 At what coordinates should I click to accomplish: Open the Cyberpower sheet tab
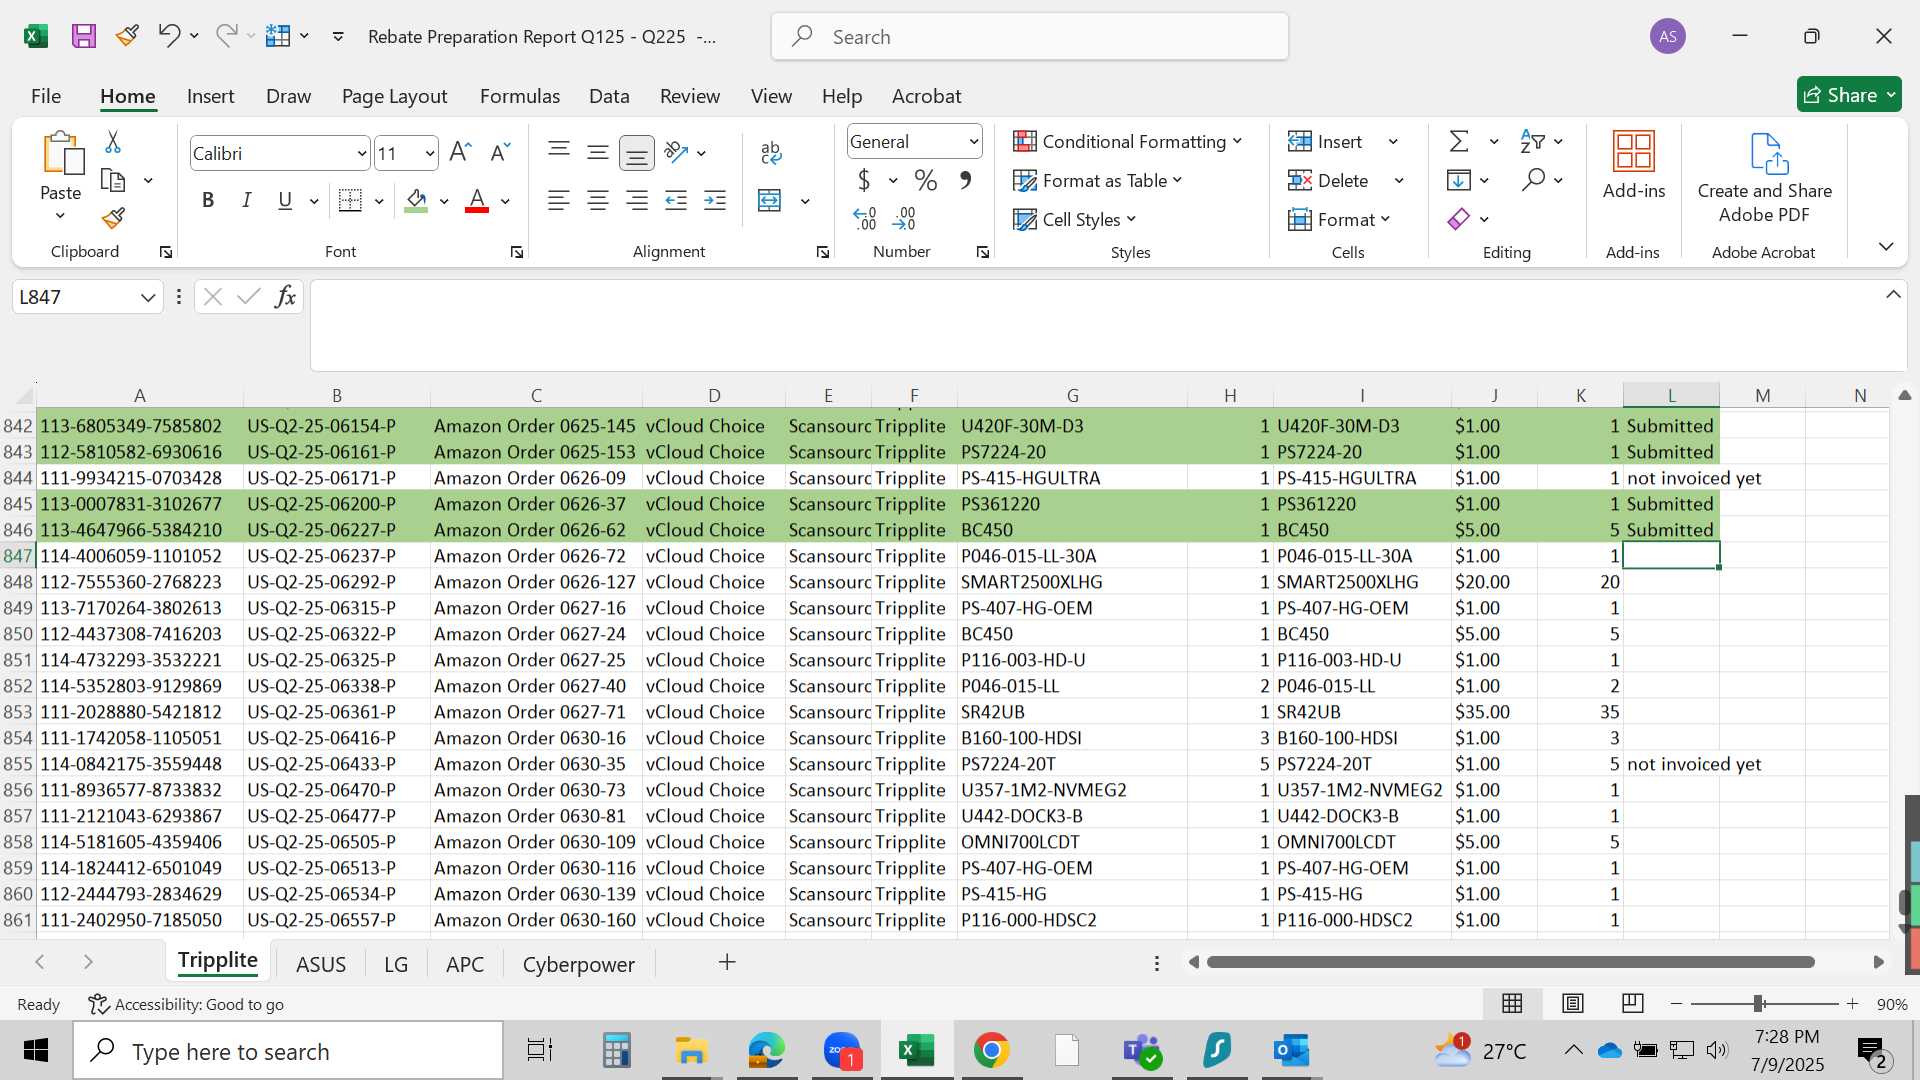pyautogui.click(x=579, y=964)
